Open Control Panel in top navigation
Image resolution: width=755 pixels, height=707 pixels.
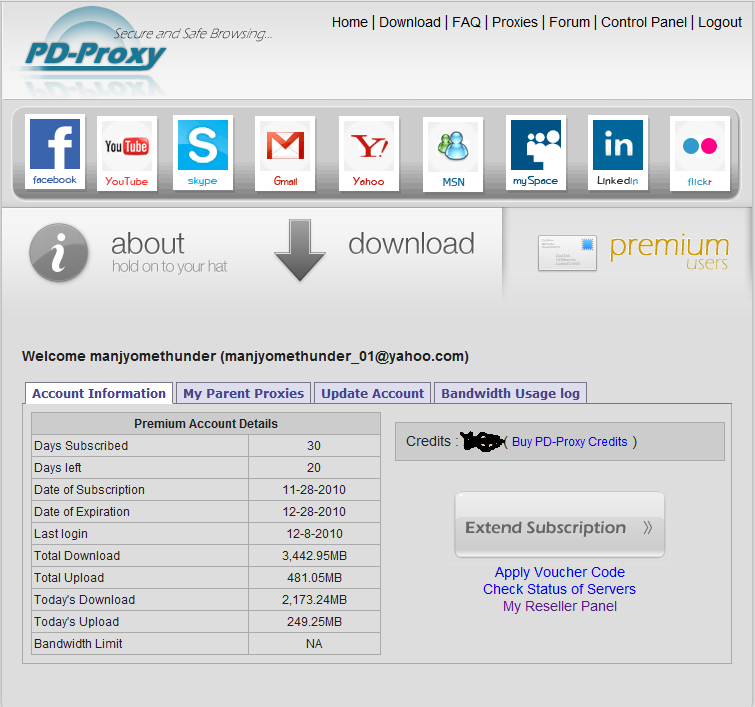tap(644, 22)
